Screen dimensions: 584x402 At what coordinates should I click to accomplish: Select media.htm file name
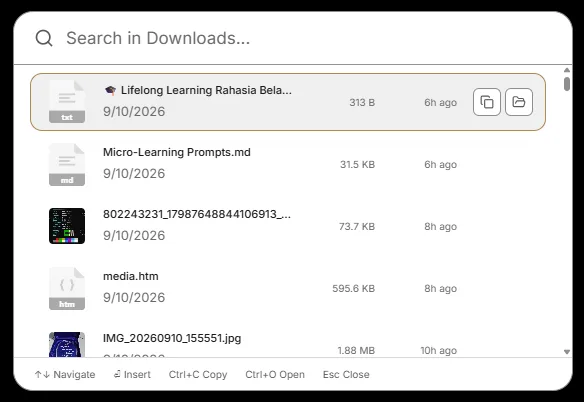click(x=131, y=276)
